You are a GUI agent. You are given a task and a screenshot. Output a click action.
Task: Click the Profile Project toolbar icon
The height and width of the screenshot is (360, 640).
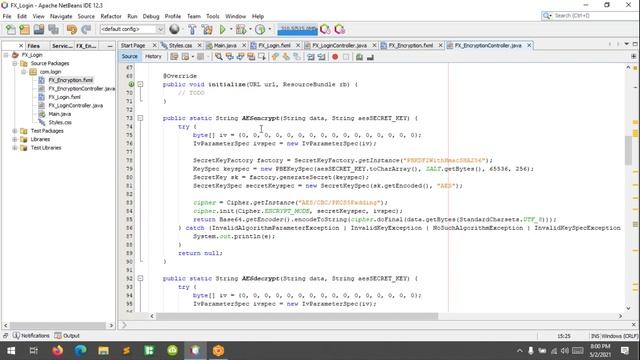[260, 29]
